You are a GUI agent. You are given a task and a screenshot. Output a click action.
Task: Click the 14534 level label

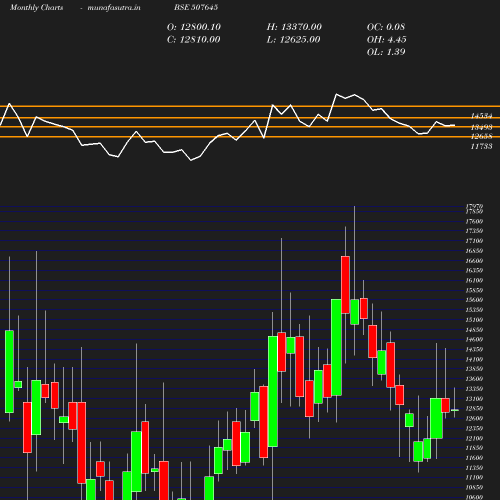(x=481, y=116)
